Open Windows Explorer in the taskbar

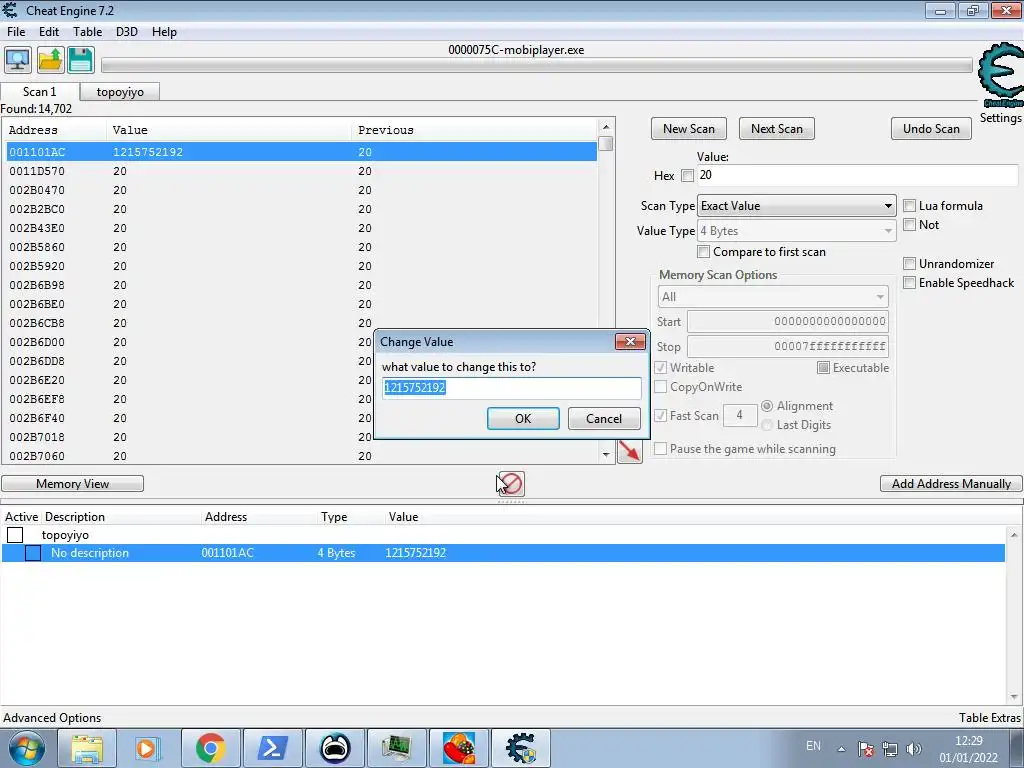87,748
